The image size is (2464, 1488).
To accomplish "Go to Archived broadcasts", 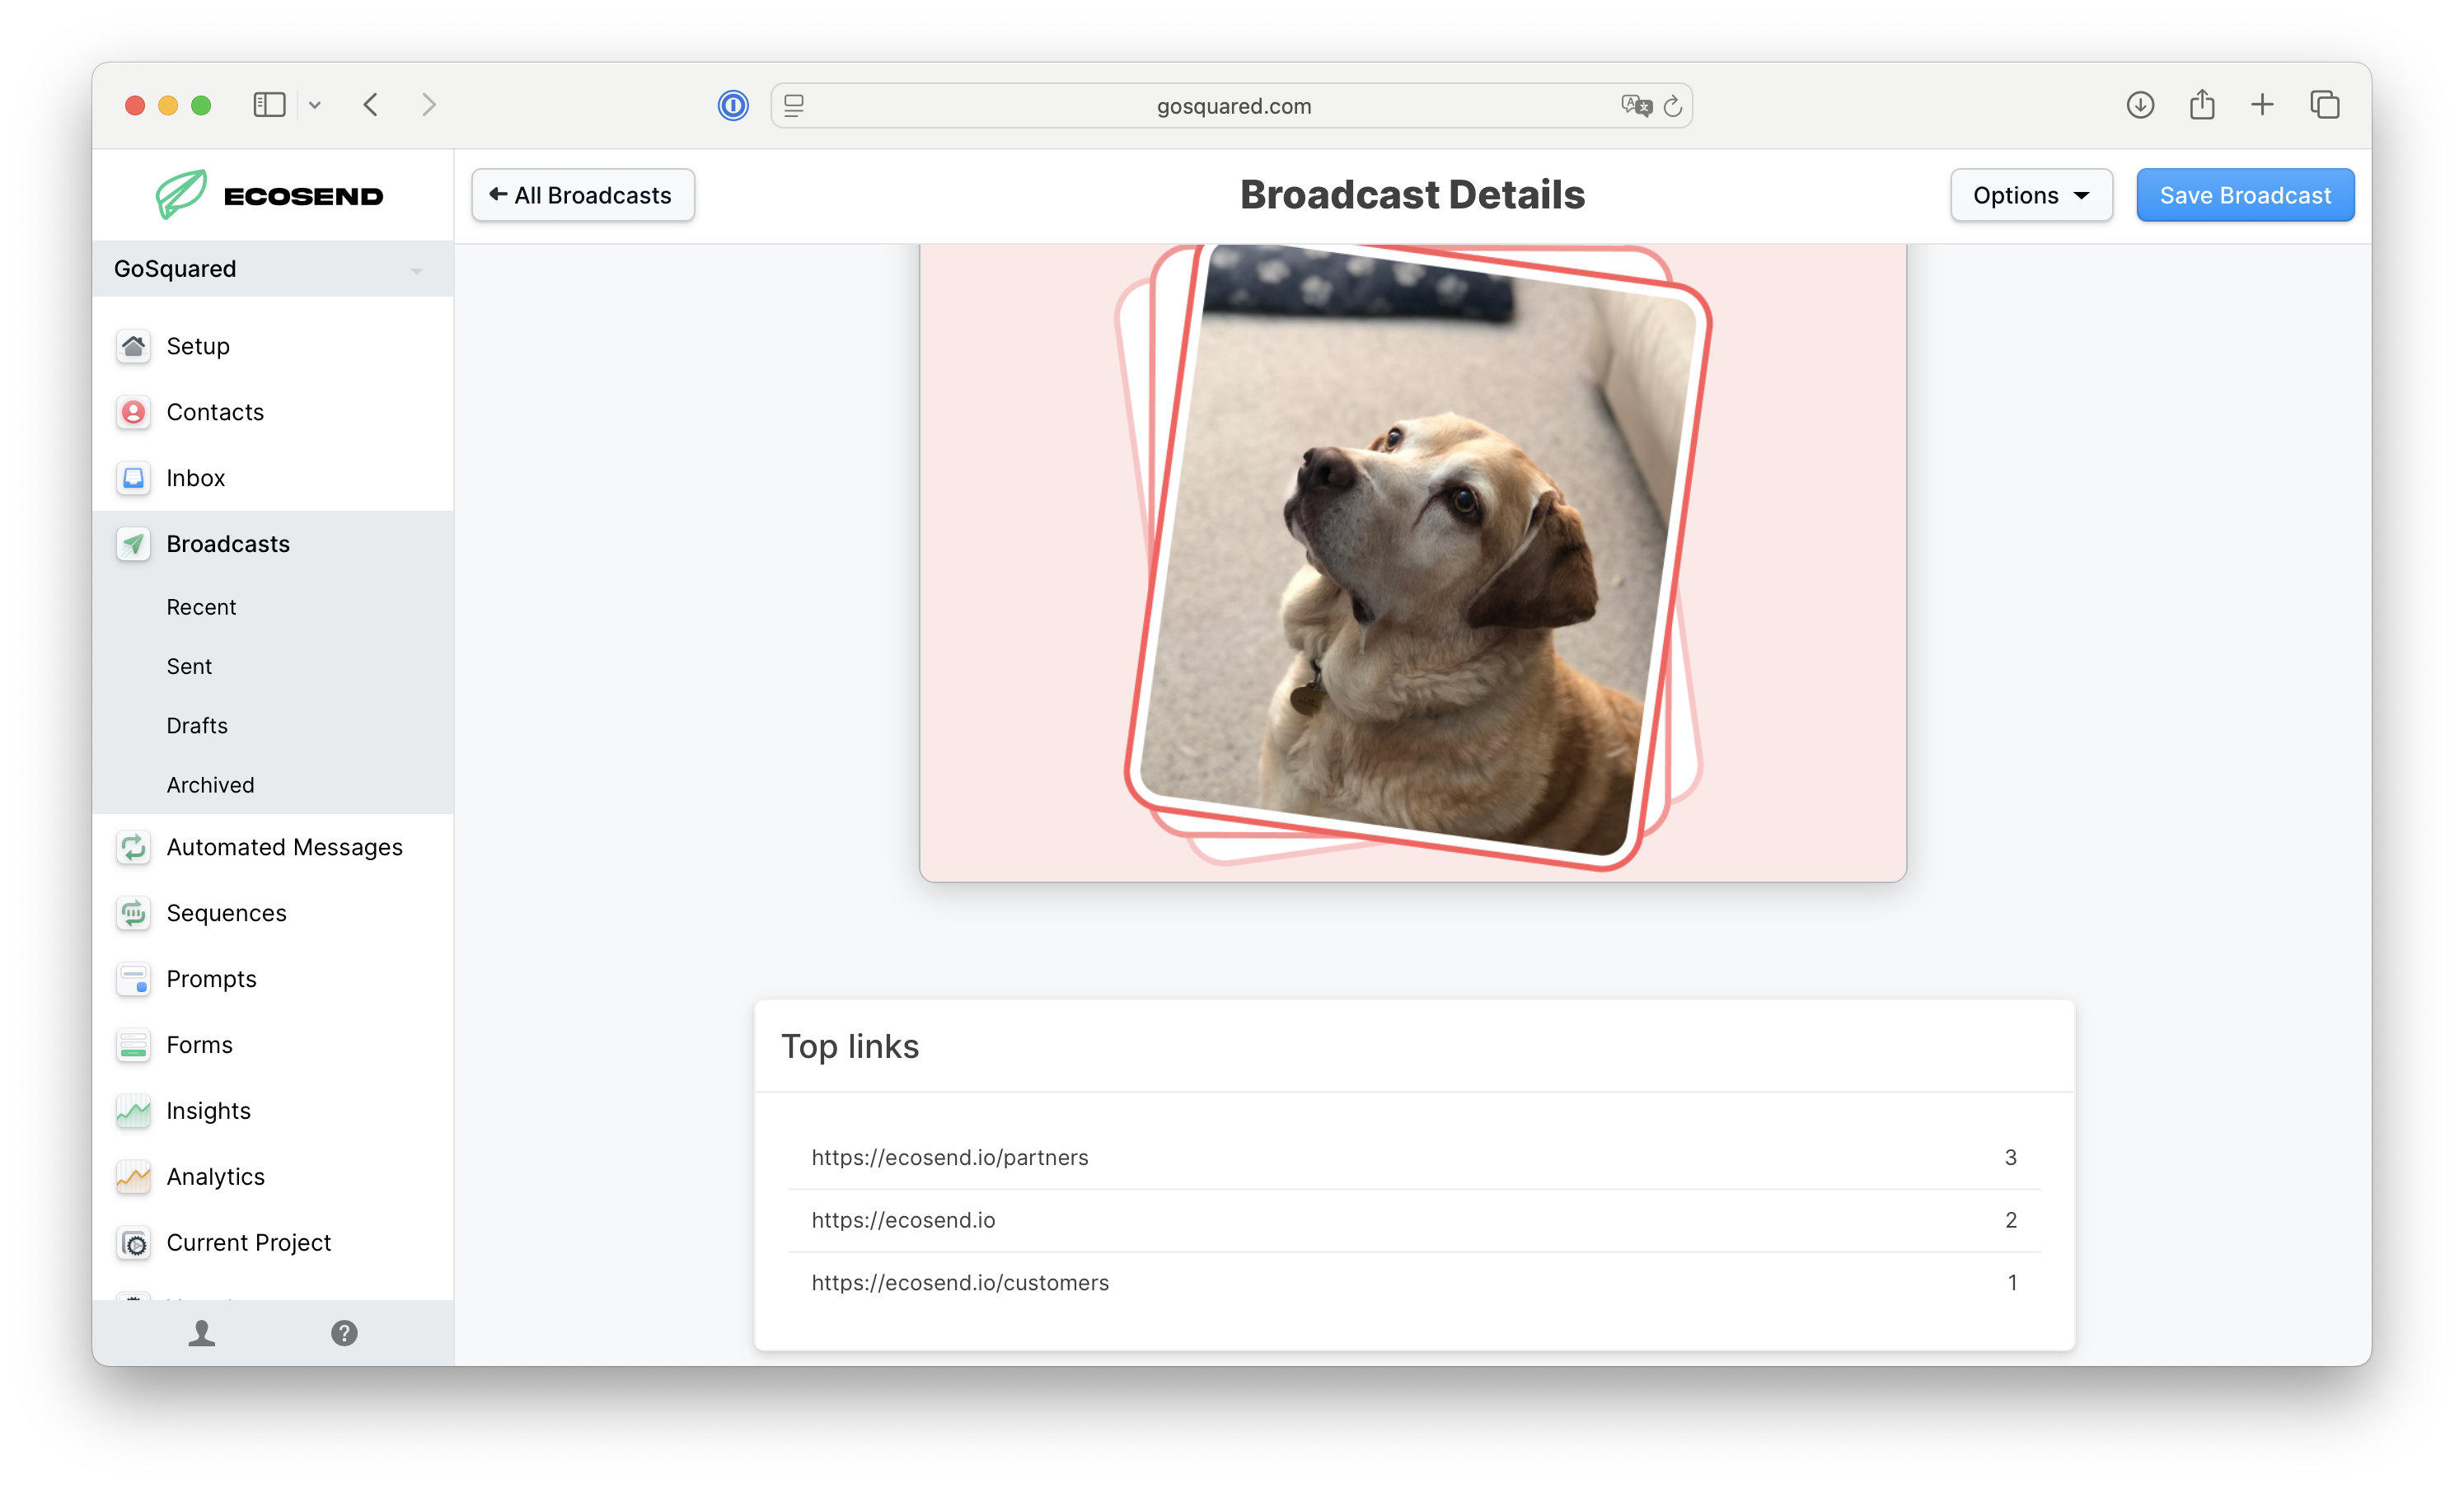I will (x=210, y=785).
